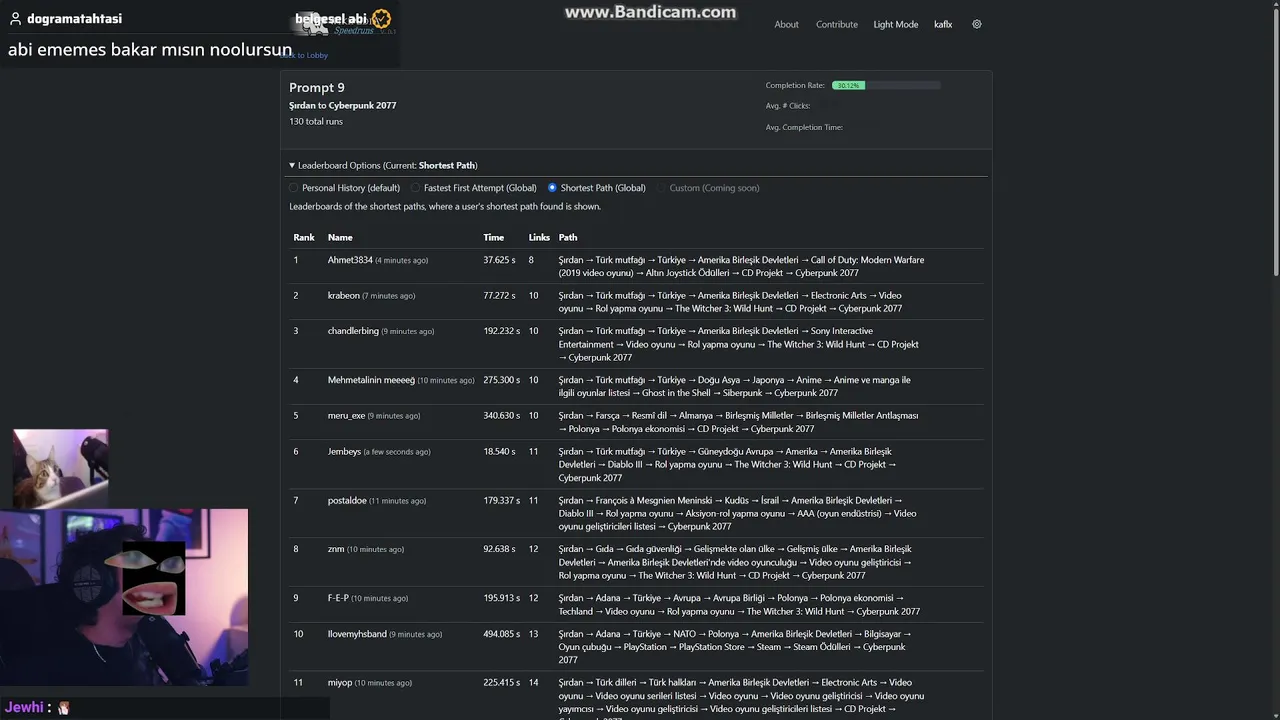
Task: Click the Name column header
Action: tap(340, 238)
